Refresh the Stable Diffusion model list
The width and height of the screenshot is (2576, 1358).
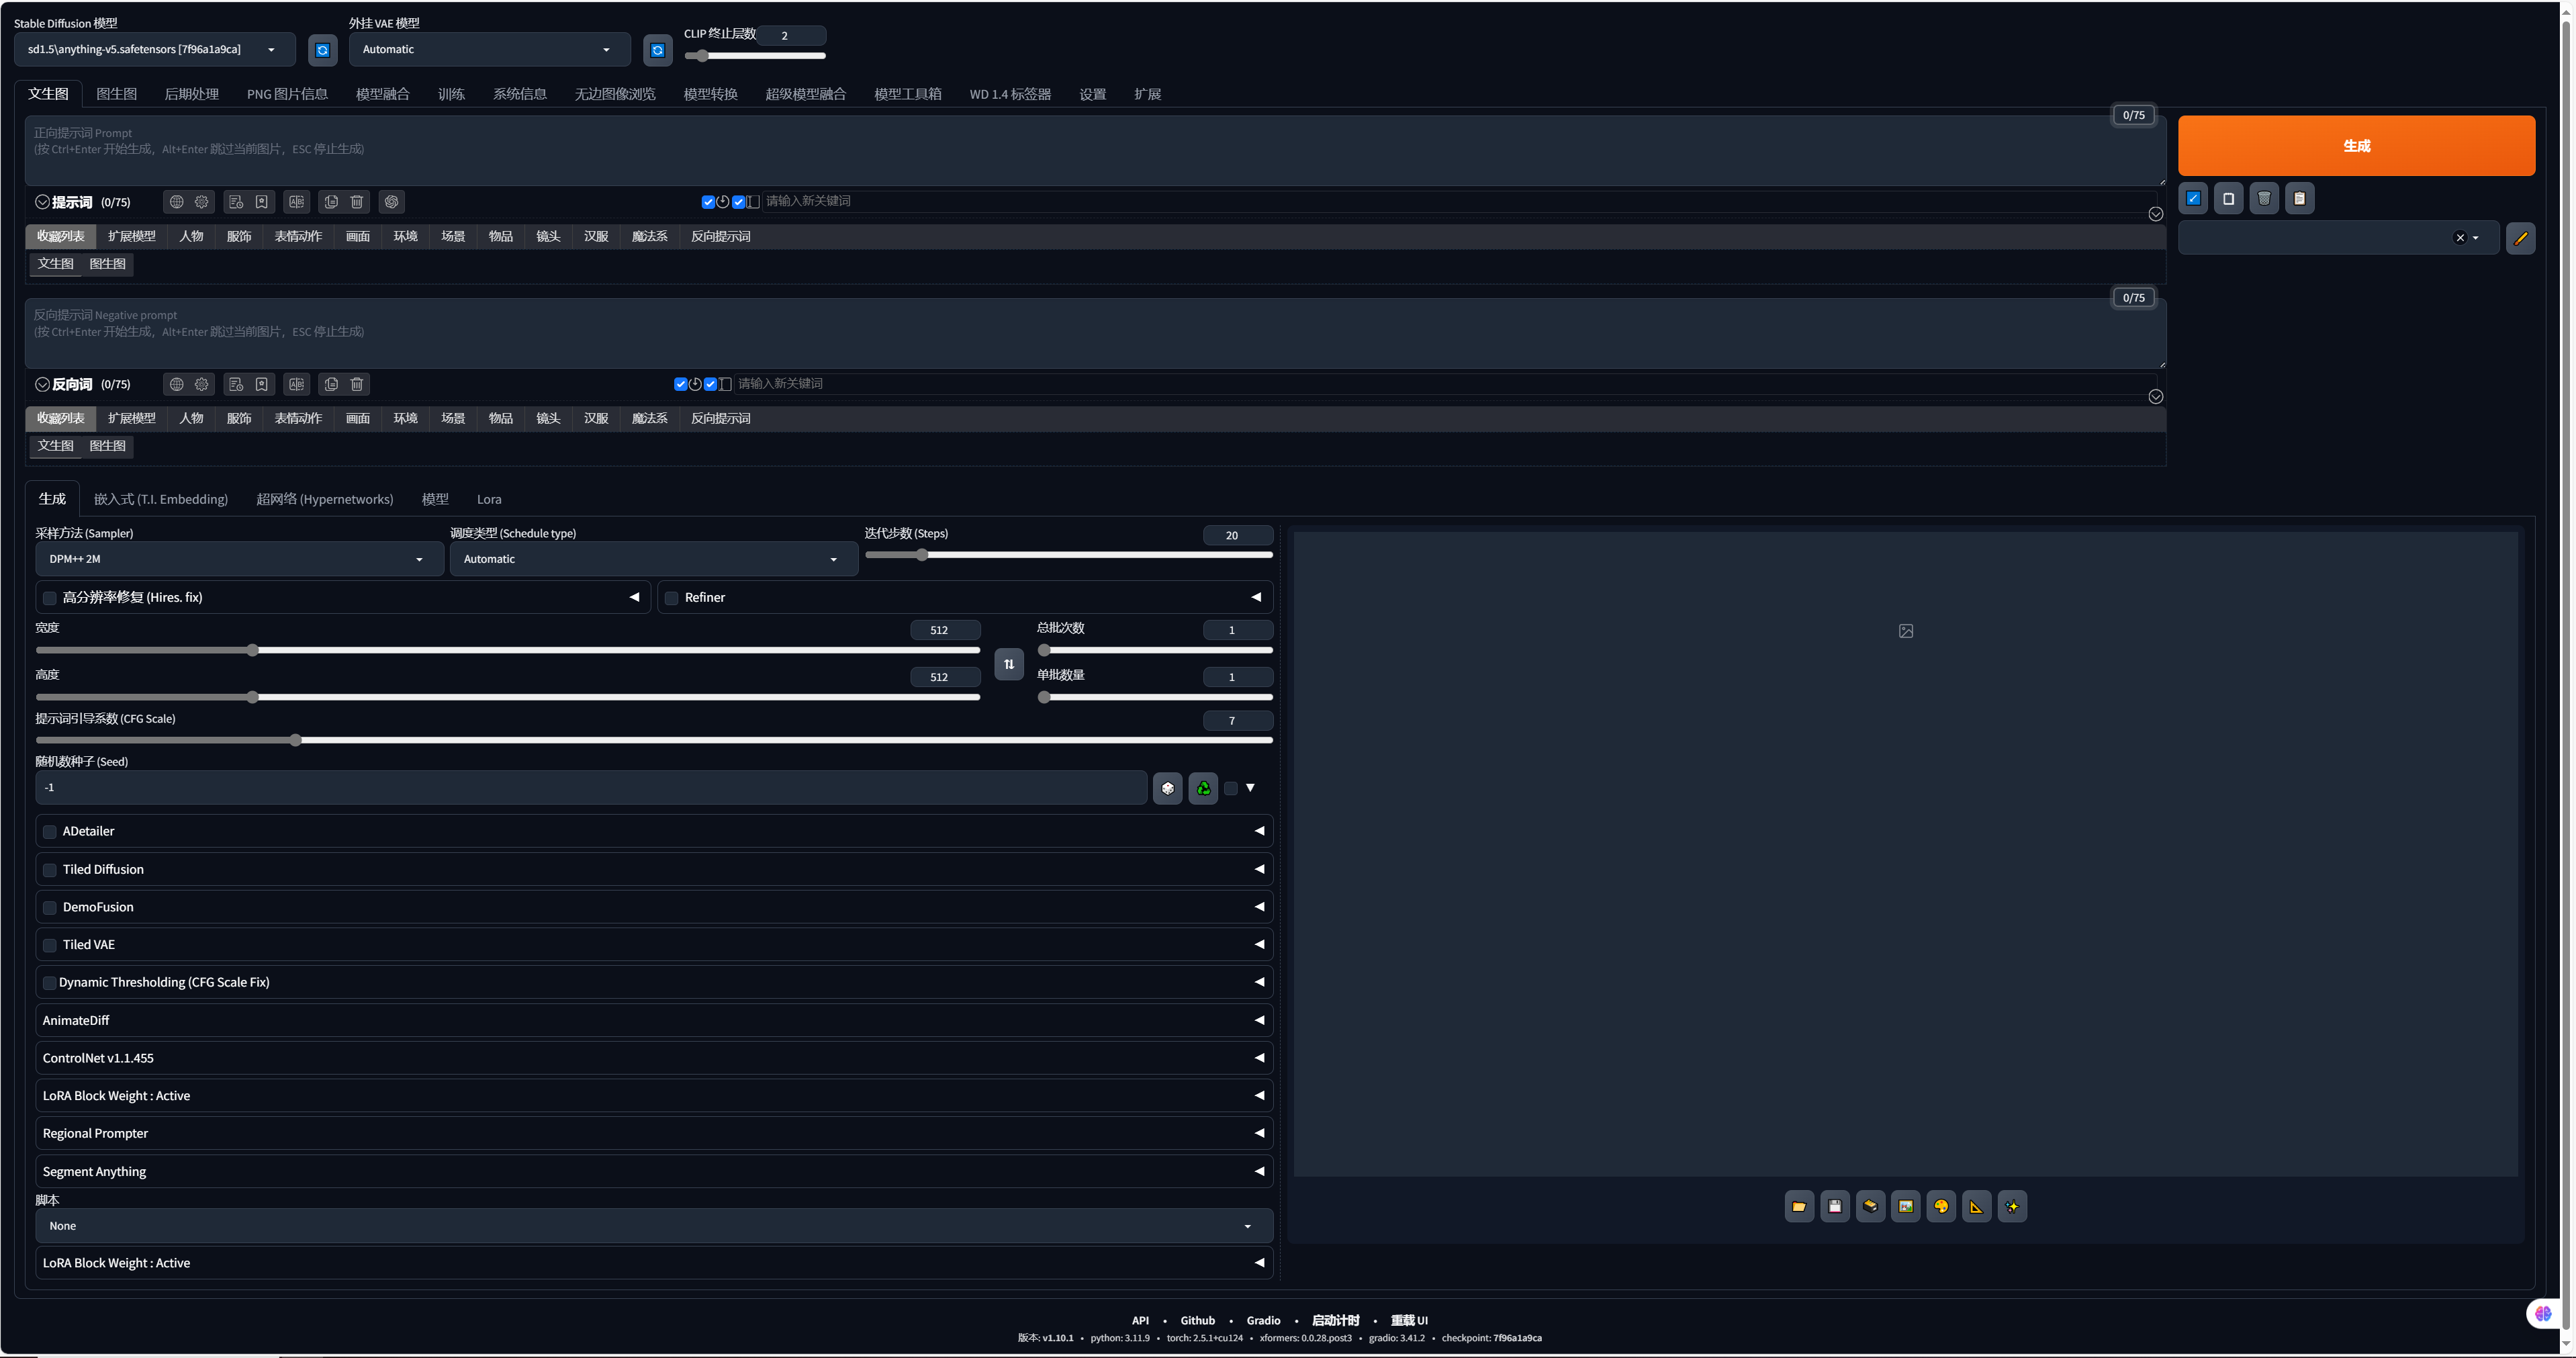(x=322, y=50)
